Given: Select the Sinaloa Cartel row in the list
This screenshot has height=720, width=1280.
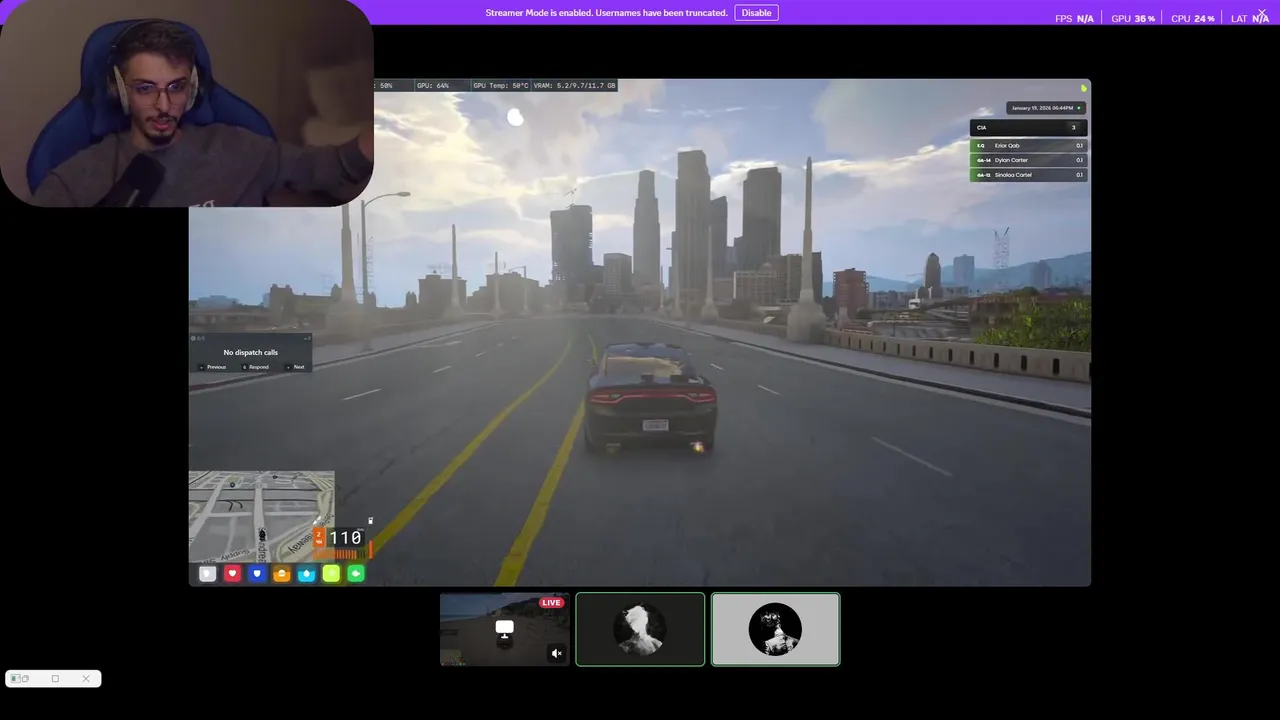Looking at the screenshot, I should click(x=1028, y=175).
